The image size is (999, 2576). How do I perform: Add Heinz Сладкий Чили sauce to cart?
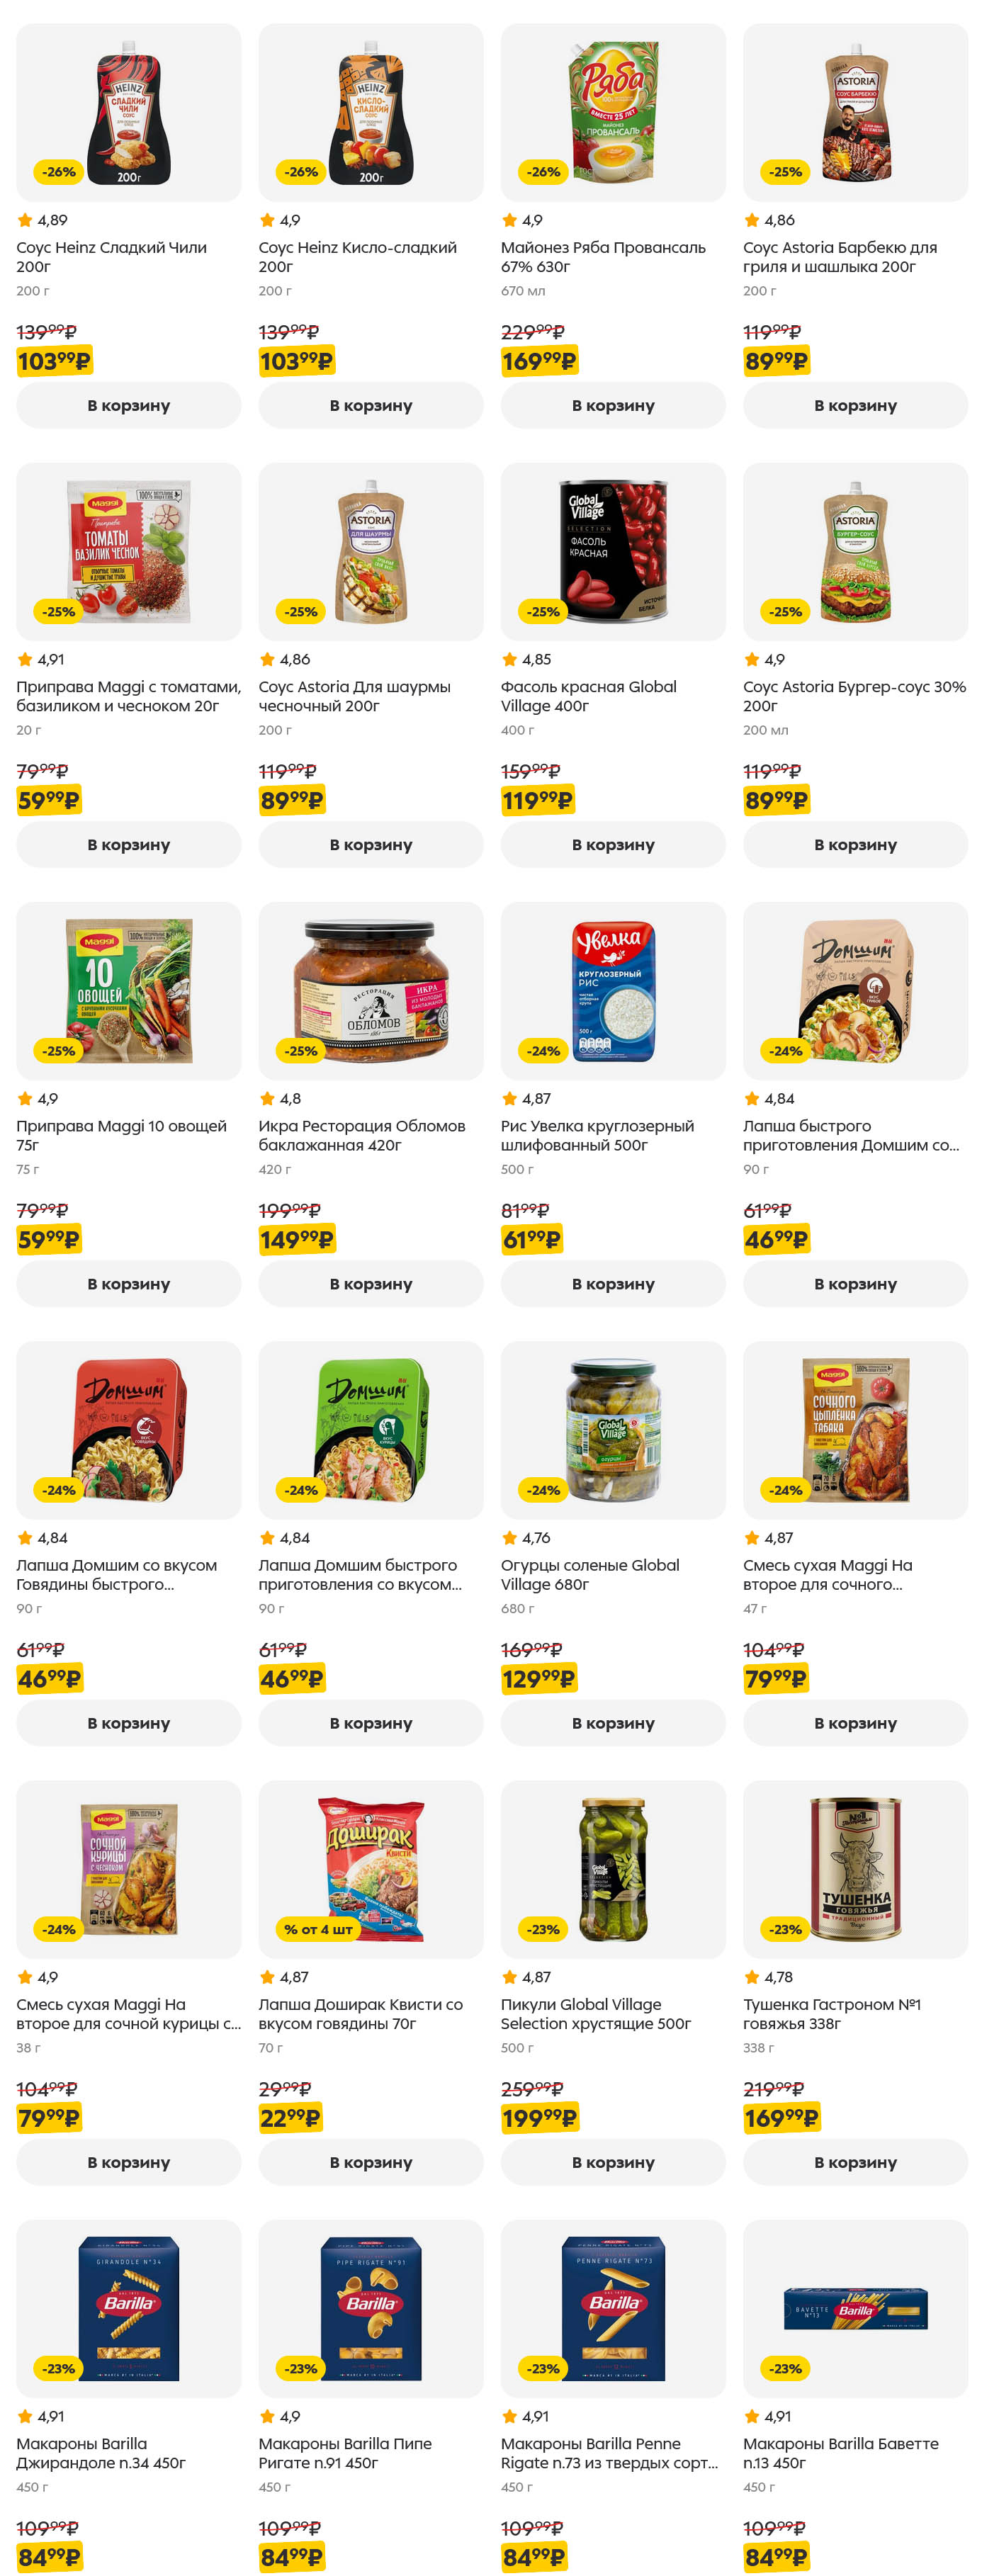[128, 405]
